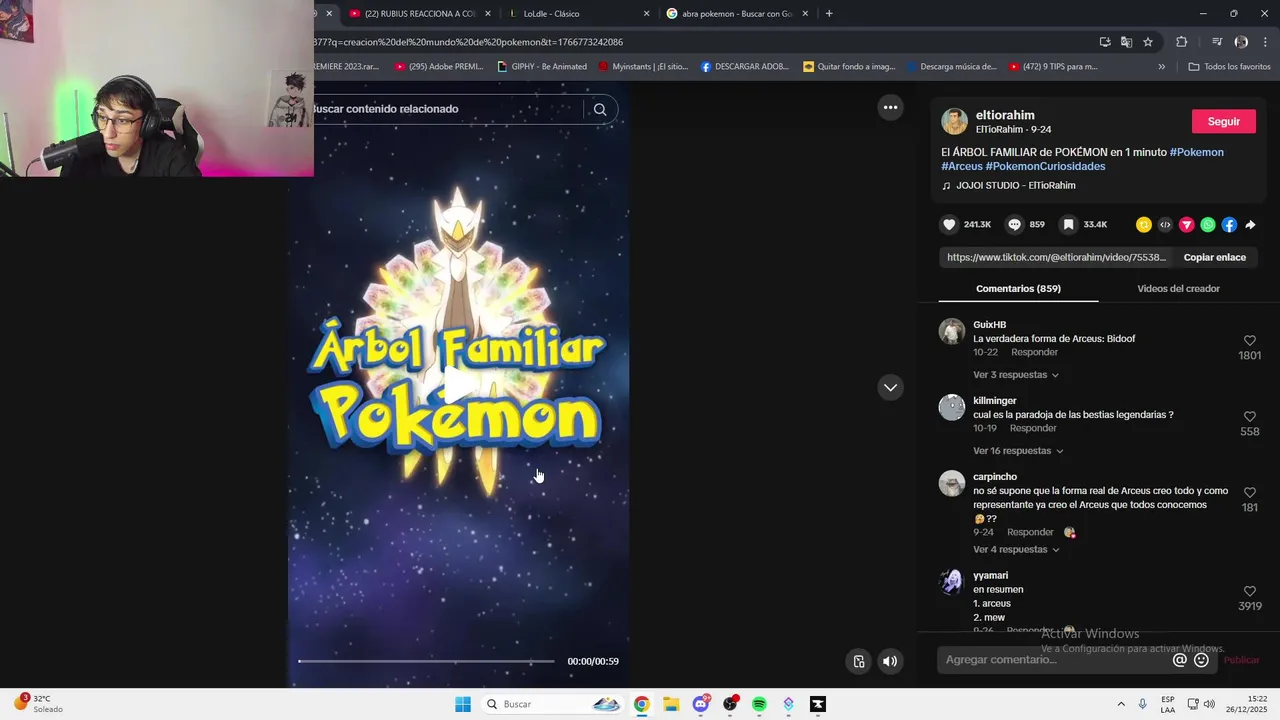Viewport: 1280px width, 720px height.
Task: Click the embed code icon
Action: tap(1165, 225)
